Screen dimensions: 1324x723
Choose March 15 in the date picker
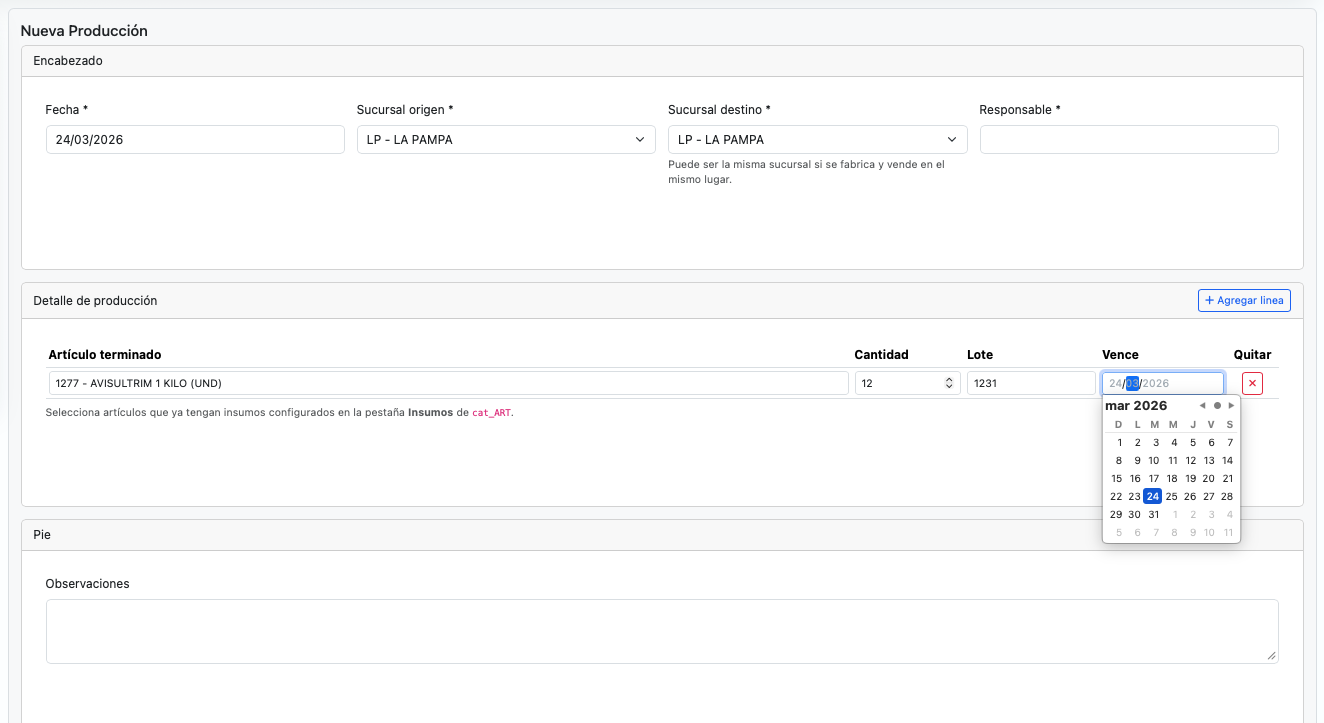pyautogui.click(x=1117, y=478)
